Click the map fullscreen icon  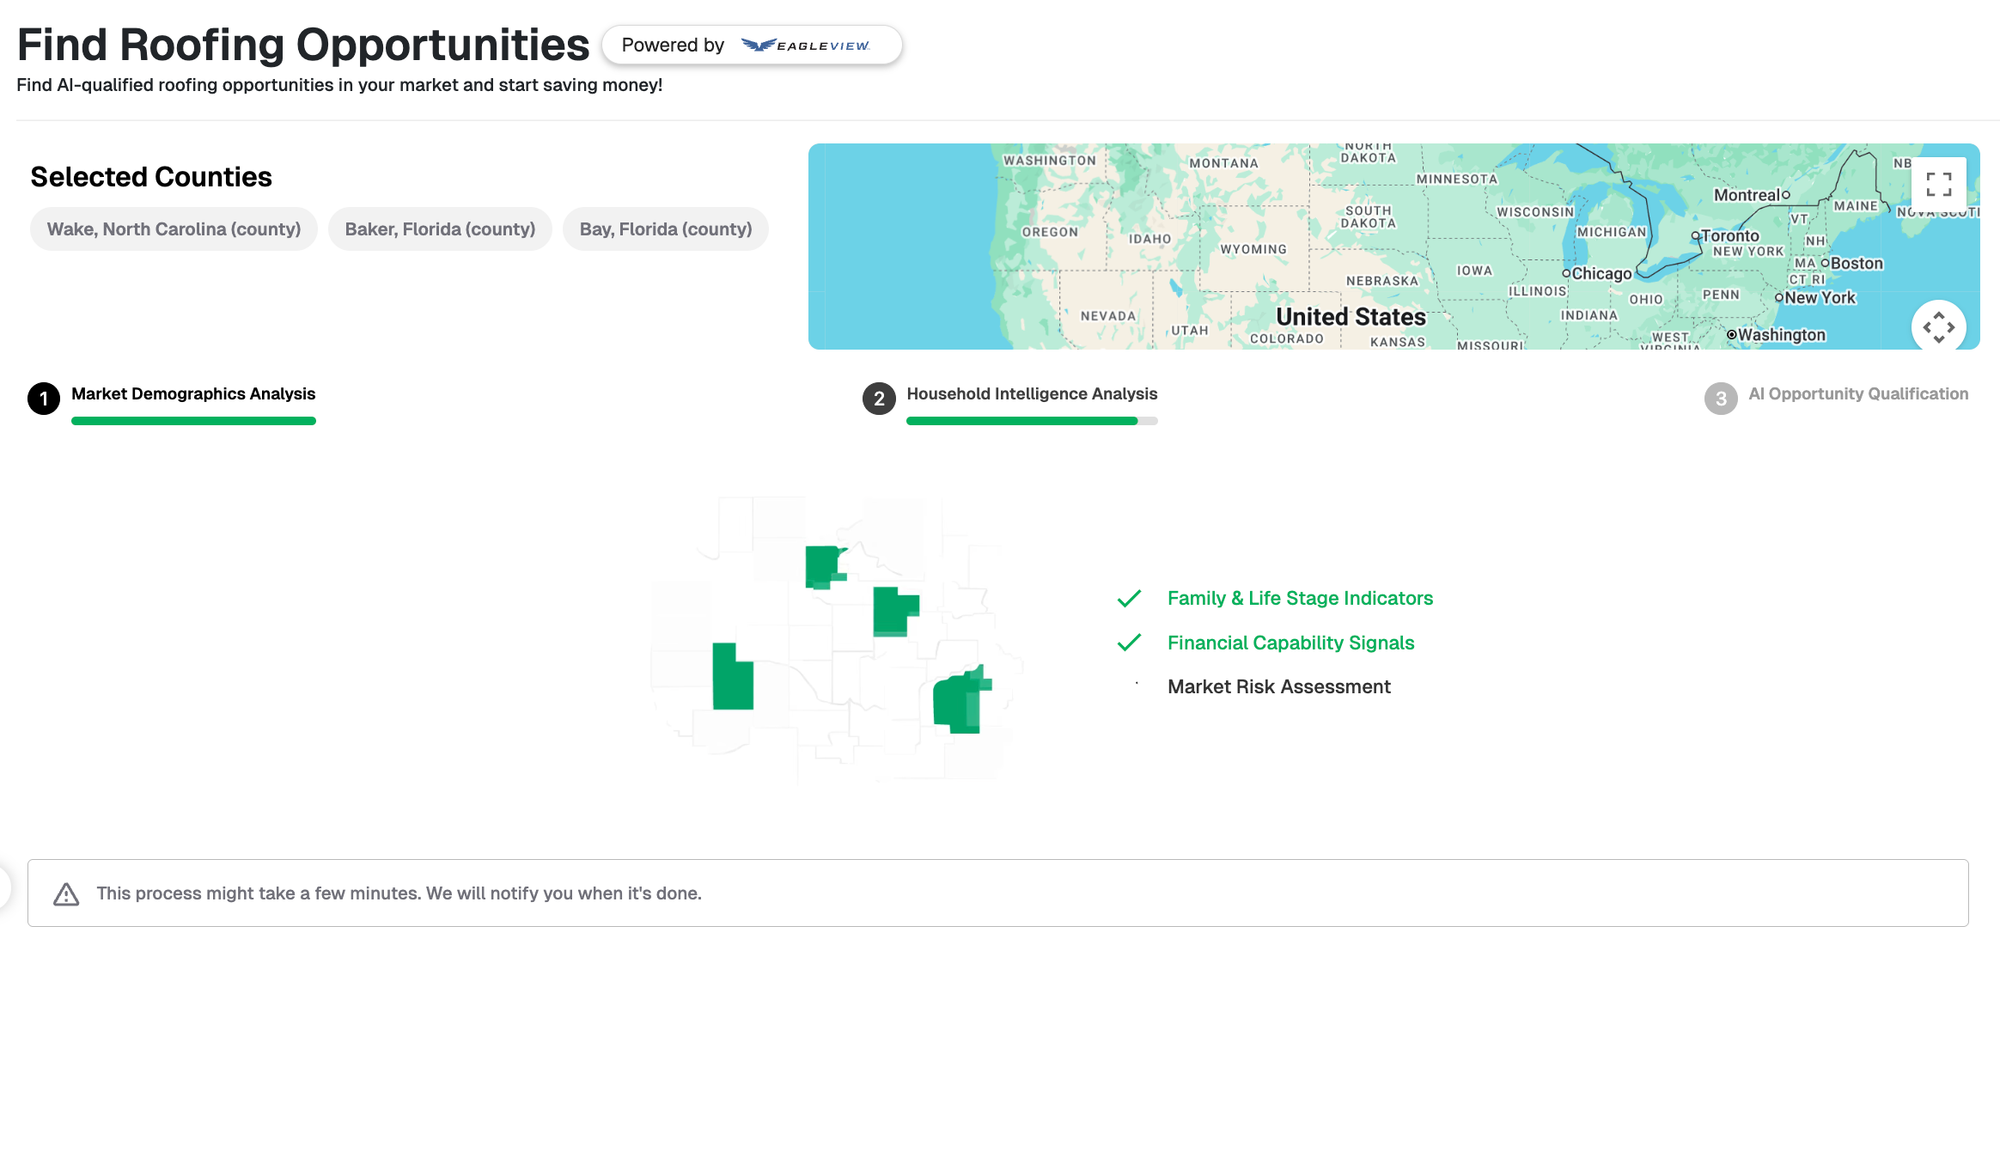[x=1938, y=184]
